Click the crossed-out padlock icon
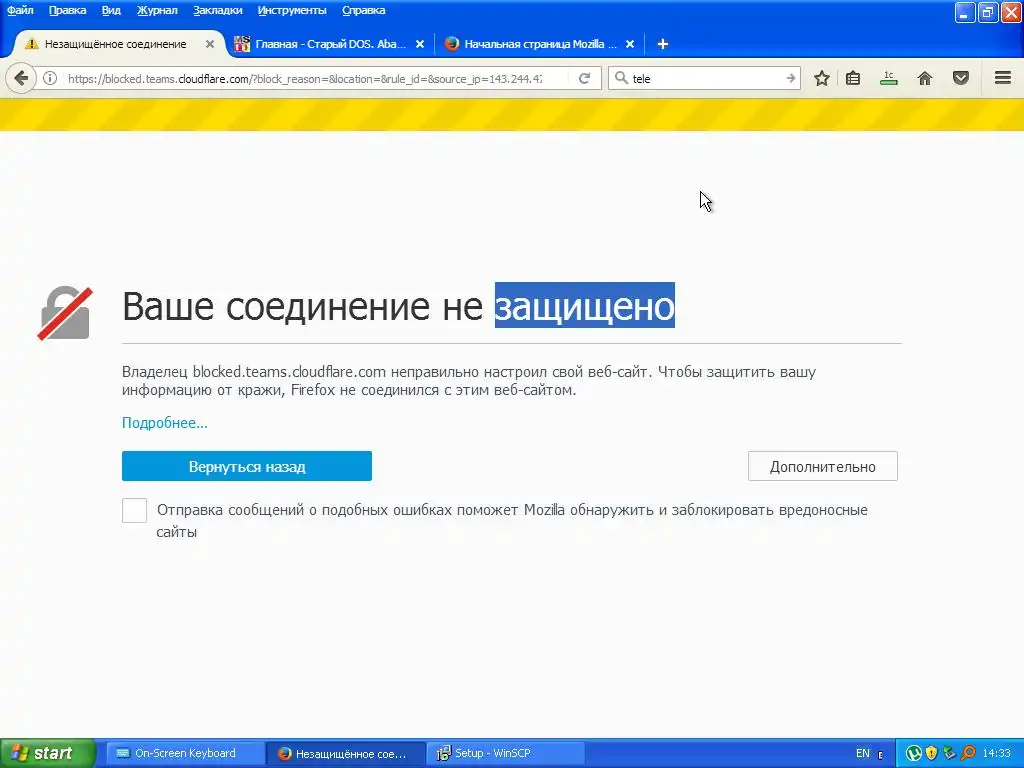Screen dimensions: 1024x768 coord(65,313)
